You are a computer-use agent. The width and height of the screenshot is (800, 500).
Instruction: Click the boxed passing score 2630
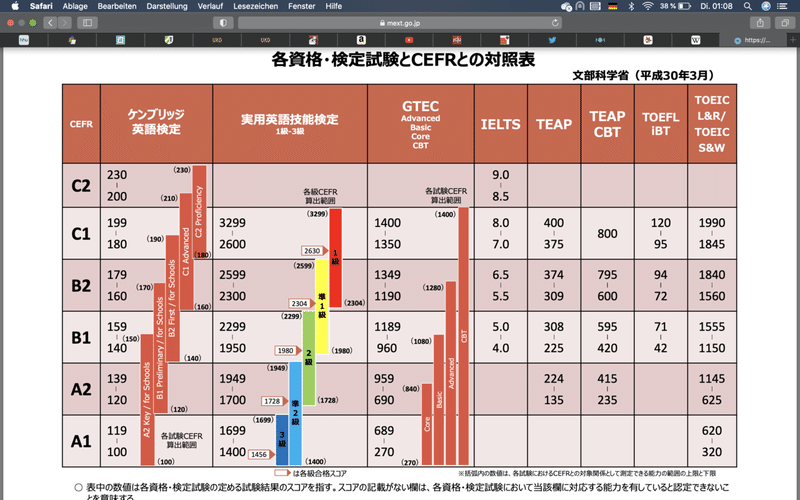point(312,251)
